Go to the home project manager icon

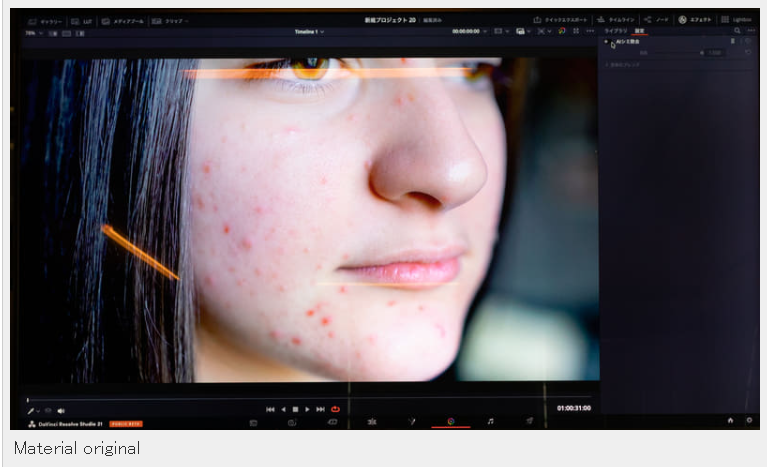pyautogui.click(x=730, y=420)
